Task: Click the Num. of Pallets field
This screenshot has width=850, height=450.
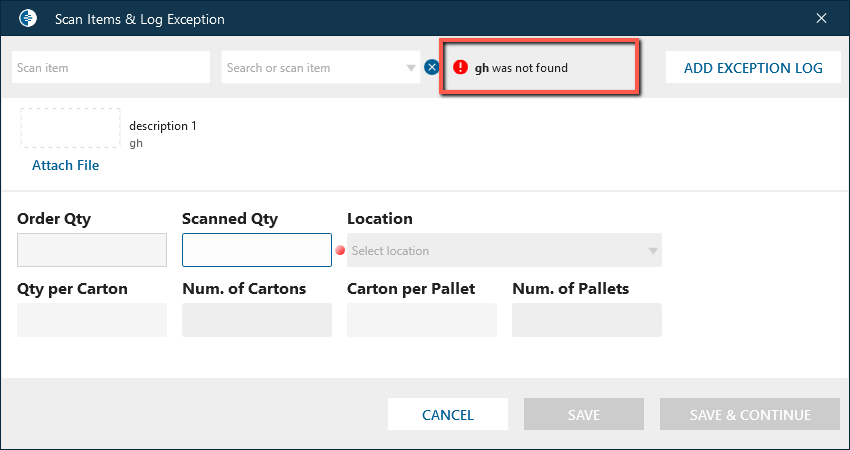Action: 587,320
